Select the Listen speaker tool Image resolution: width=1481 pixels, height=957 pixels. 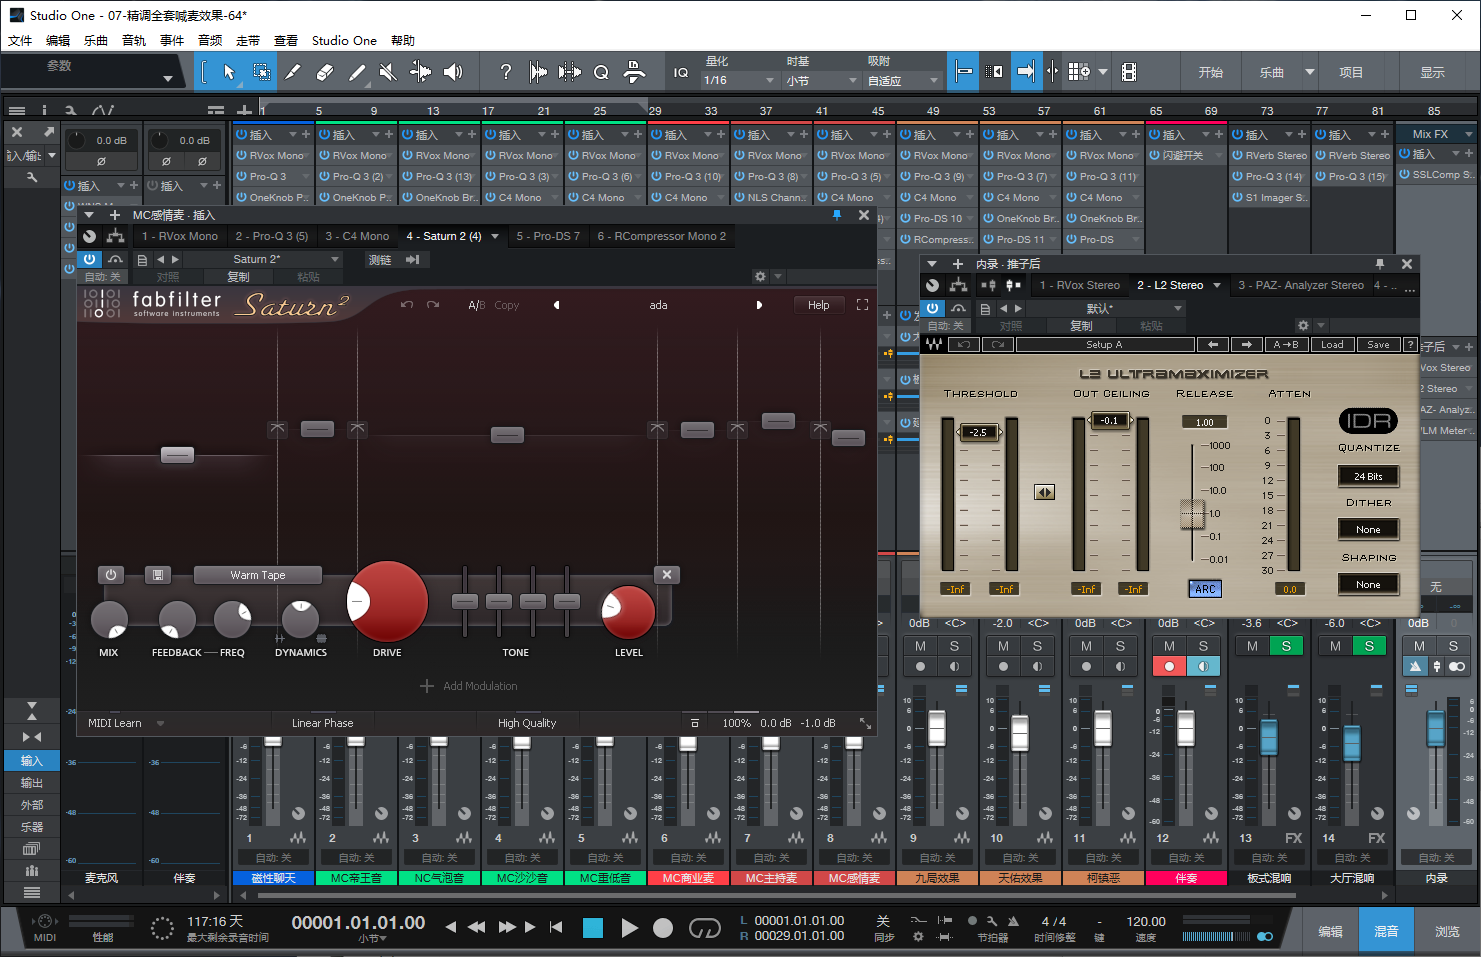(453, 72)
